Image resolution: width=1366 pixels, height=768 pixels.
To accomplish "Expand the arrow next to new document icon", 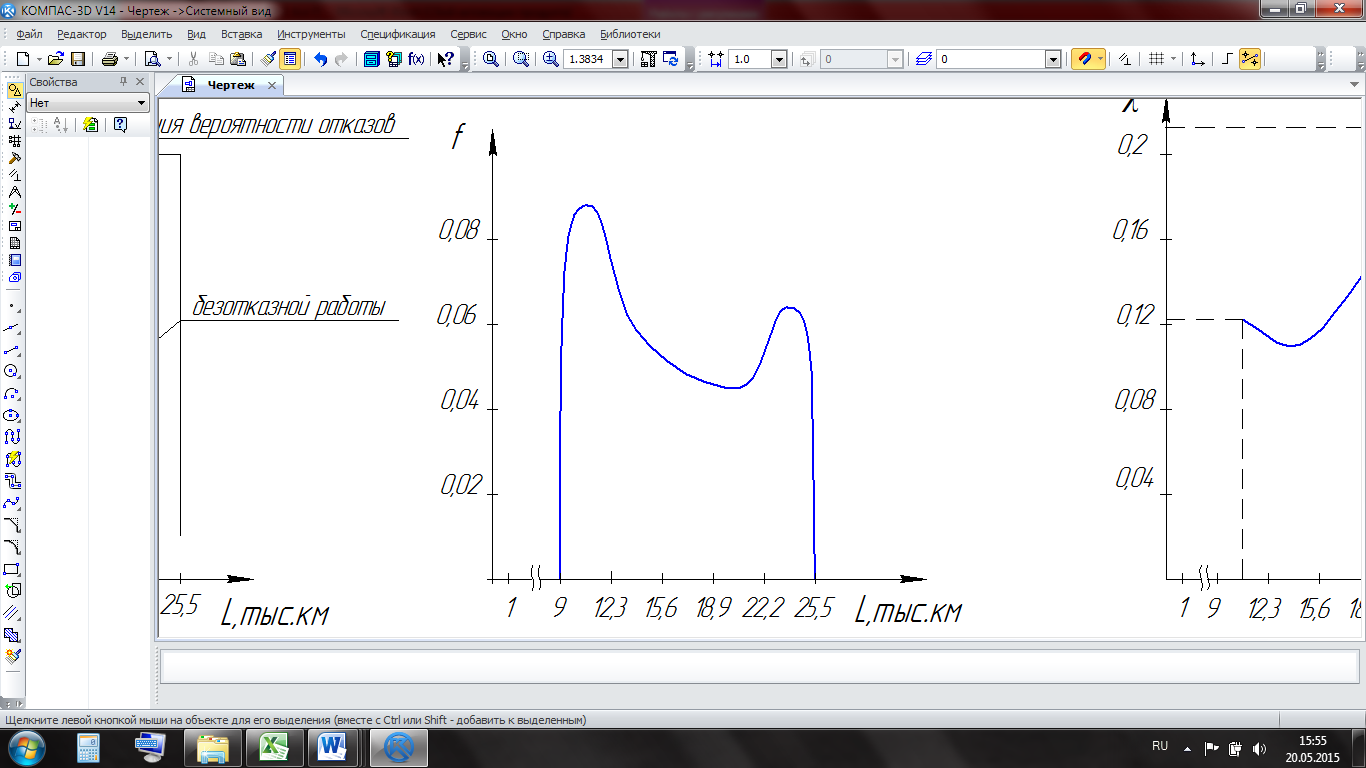I will 38,59.
